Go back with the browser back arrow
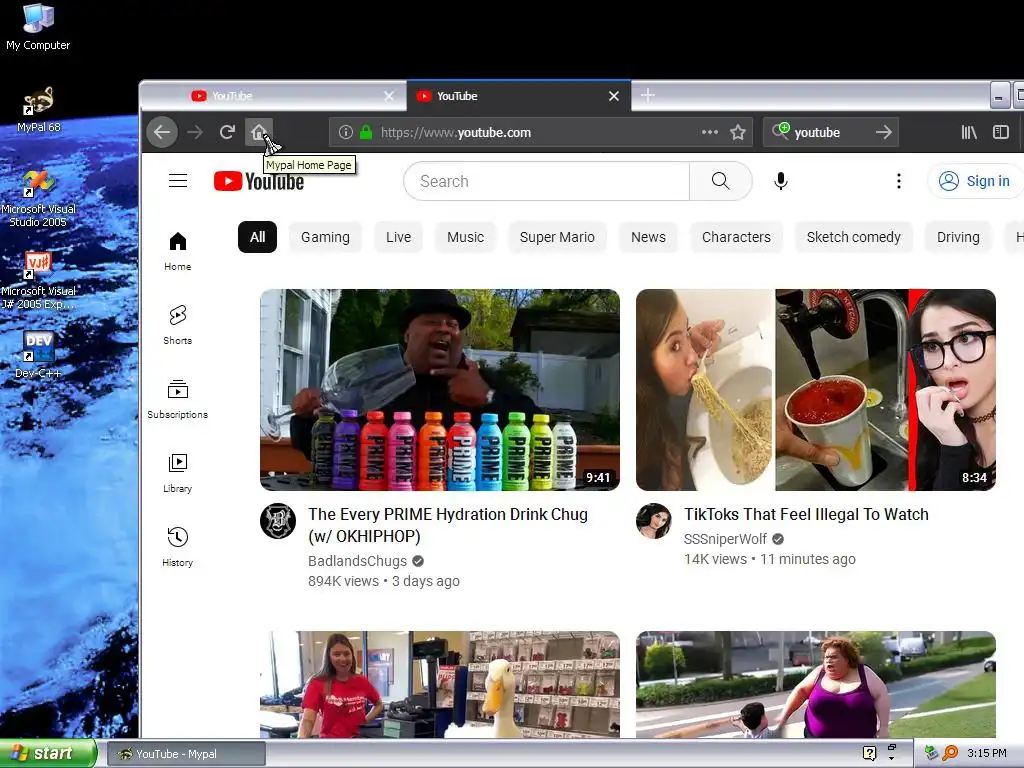This screenshot has height=768, width=1024. 162,133
